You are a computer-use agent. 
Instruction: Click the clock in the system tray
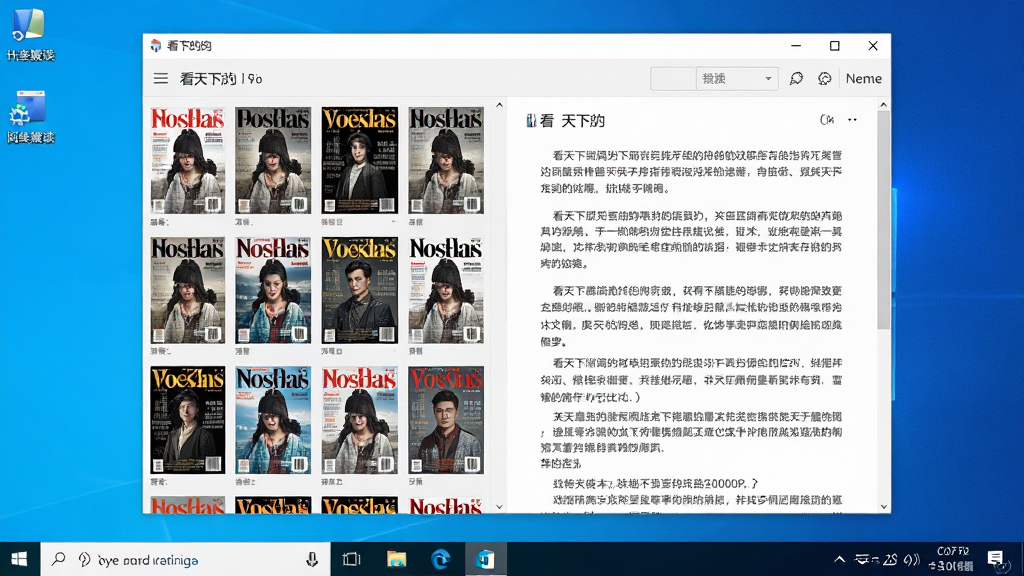(952, 559)
